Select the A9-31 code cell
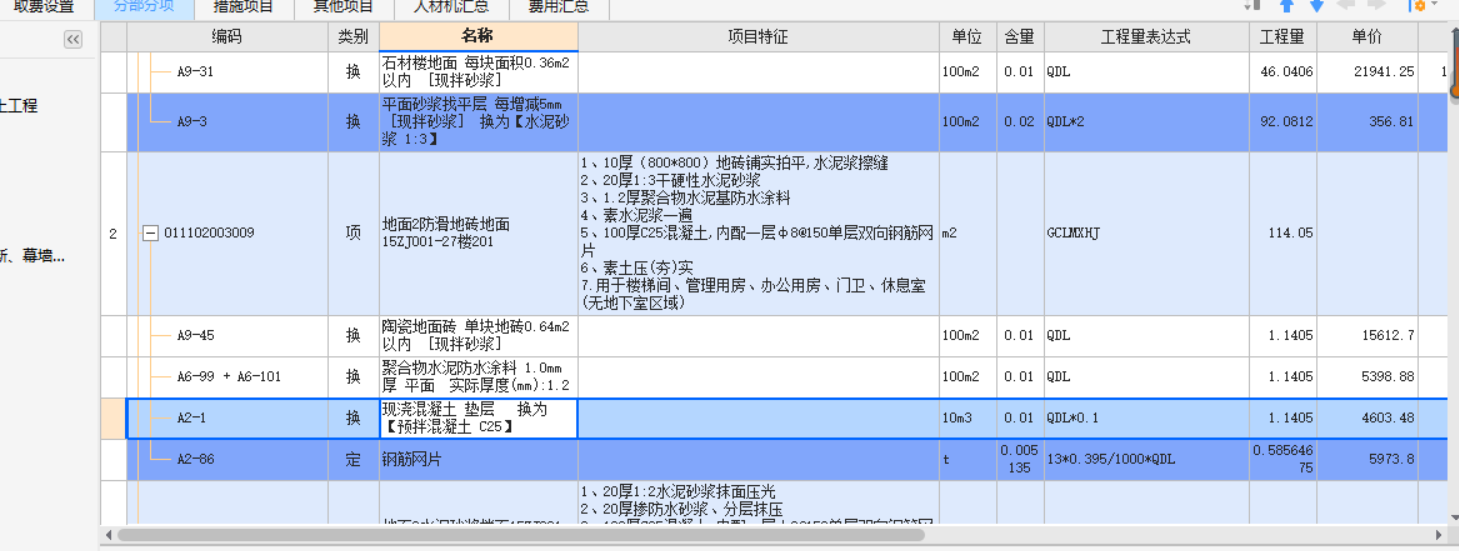Screen dimensions: 1459x551 tap(227, 72)
